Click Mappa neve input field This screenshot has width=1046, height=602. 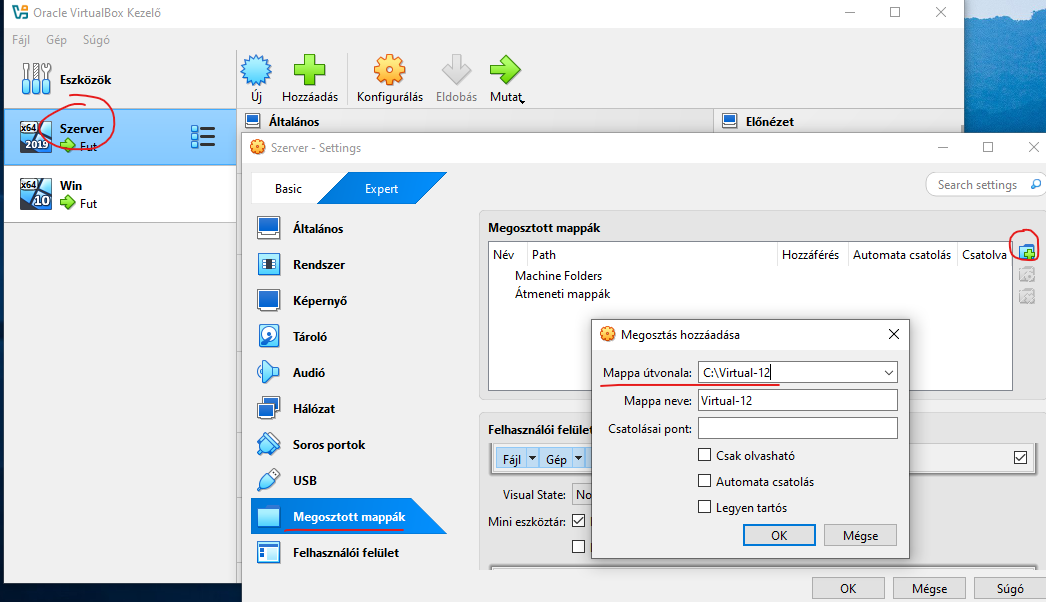(x=797, y=400)
